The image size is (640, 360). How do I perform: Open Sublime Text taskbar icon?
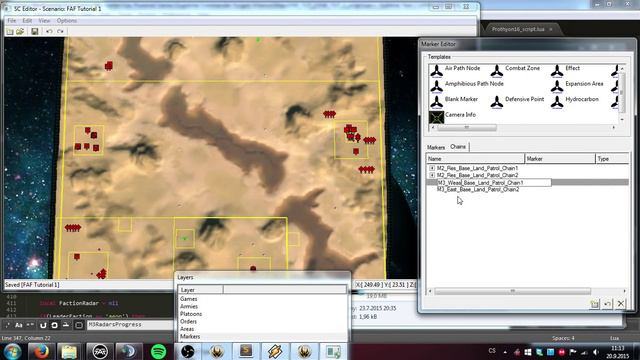point(246,351)
